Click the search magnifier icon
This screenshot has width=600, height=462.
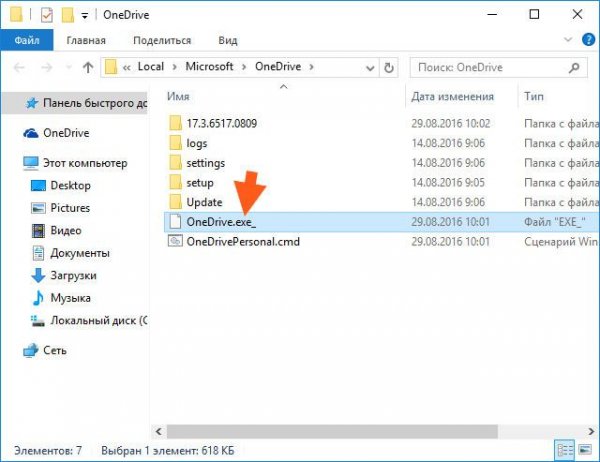pos(574,68)
